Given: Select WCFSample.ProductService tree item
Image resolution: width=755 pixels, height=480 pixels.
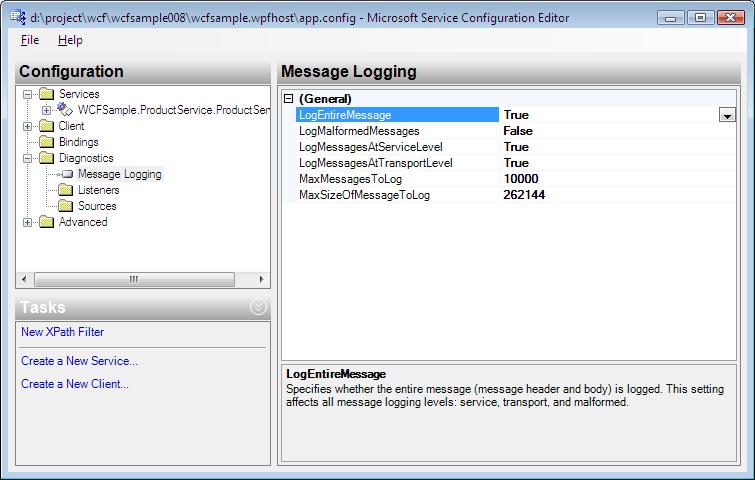Looking at the screenshot, I should pos(173,110).
